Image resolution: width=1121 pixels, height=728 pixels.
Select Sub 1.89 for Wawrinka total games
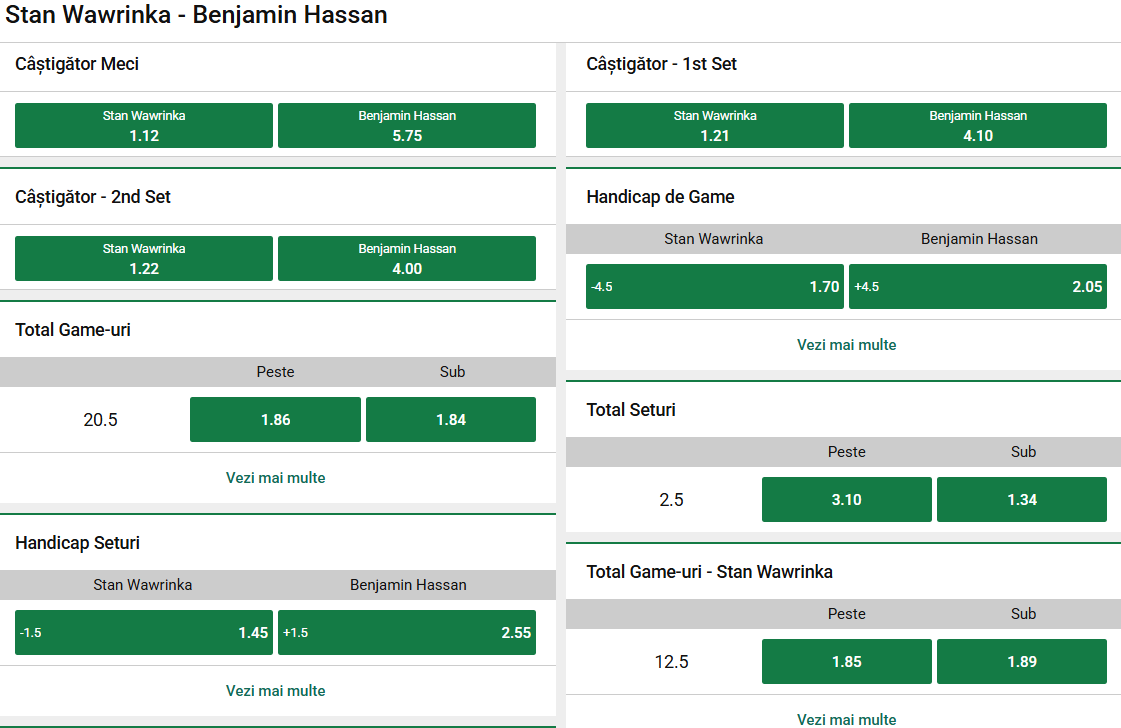click(x=1021, y=661)
